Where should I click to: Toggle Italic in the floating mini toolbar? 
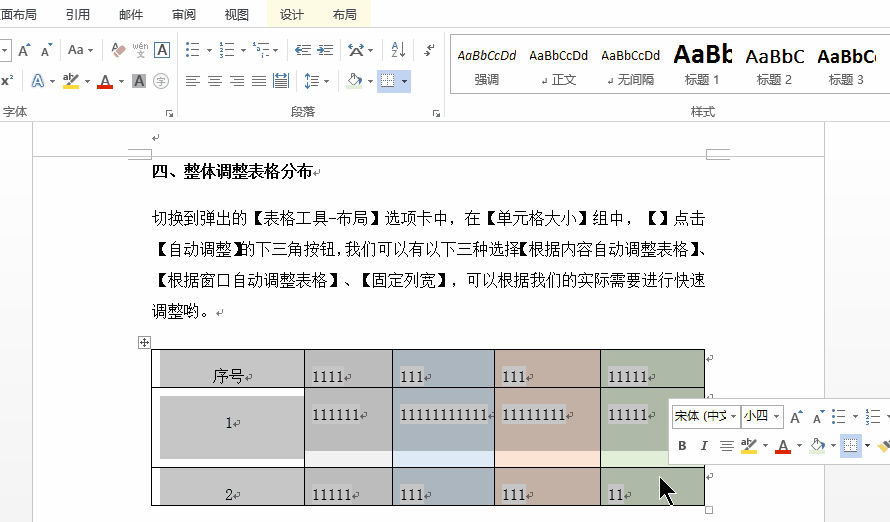coord(704,446)
